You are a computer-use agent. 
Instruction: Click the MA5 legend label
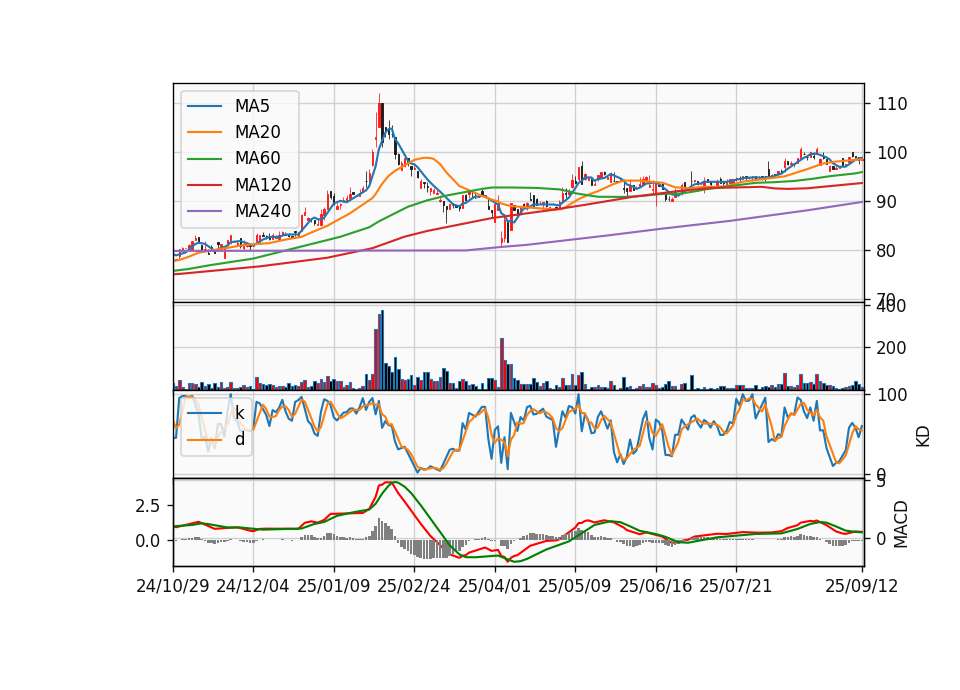pos(252,106)
